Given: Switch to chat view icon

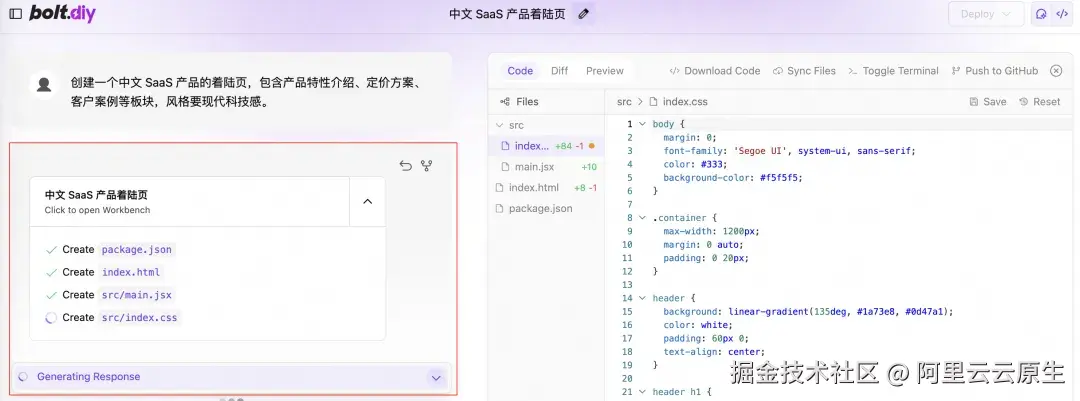Looking at the screenshot, I should click(1041, 14).
